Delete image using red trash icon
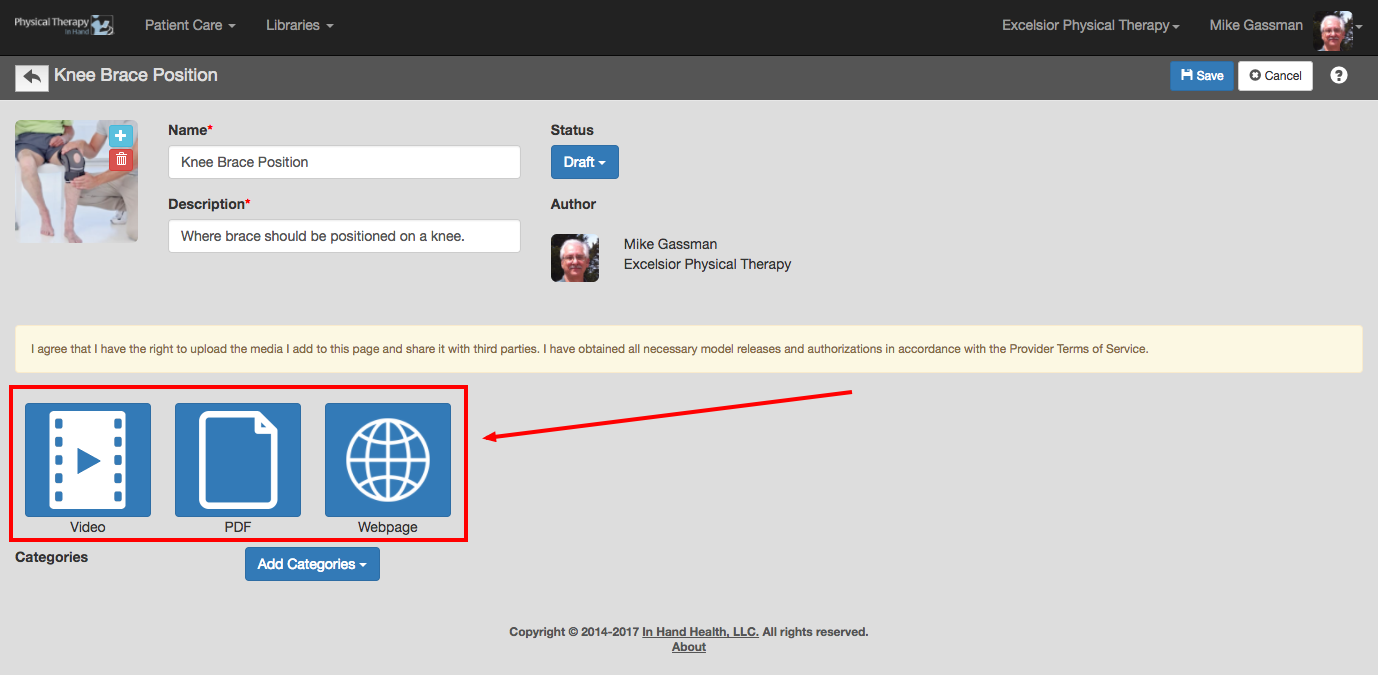 pyautogui.click(x=121, y=159)
